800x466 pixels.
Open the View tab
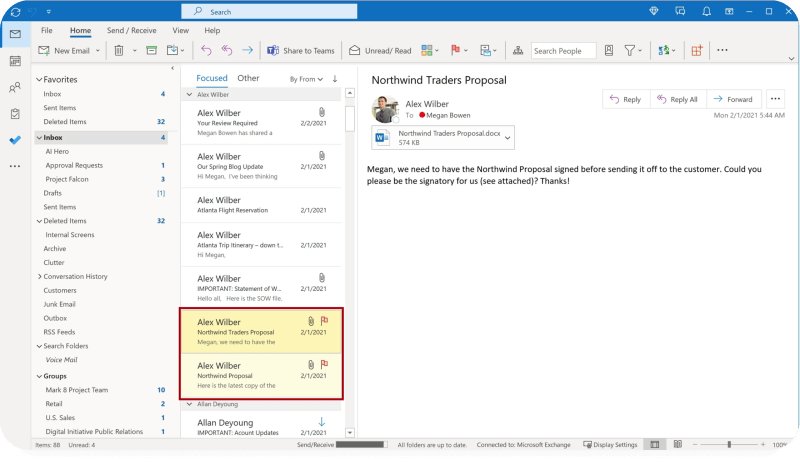click(x=181, y=30)
